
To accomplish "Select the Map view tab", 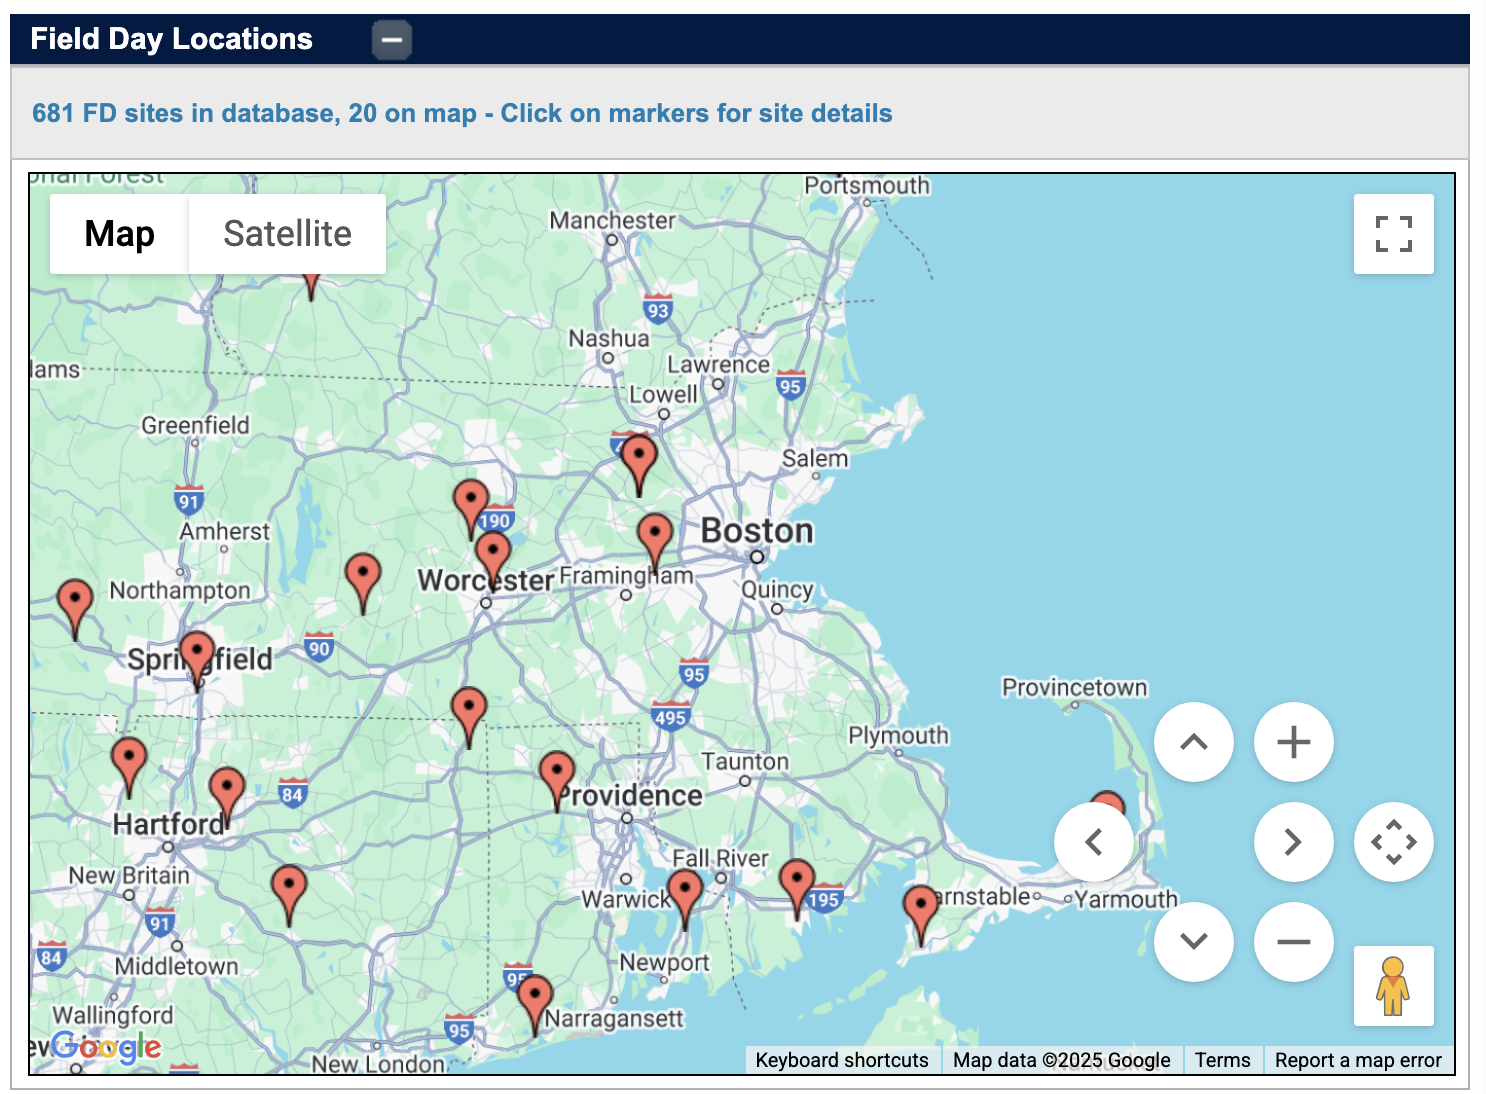I will pos(119,234).
